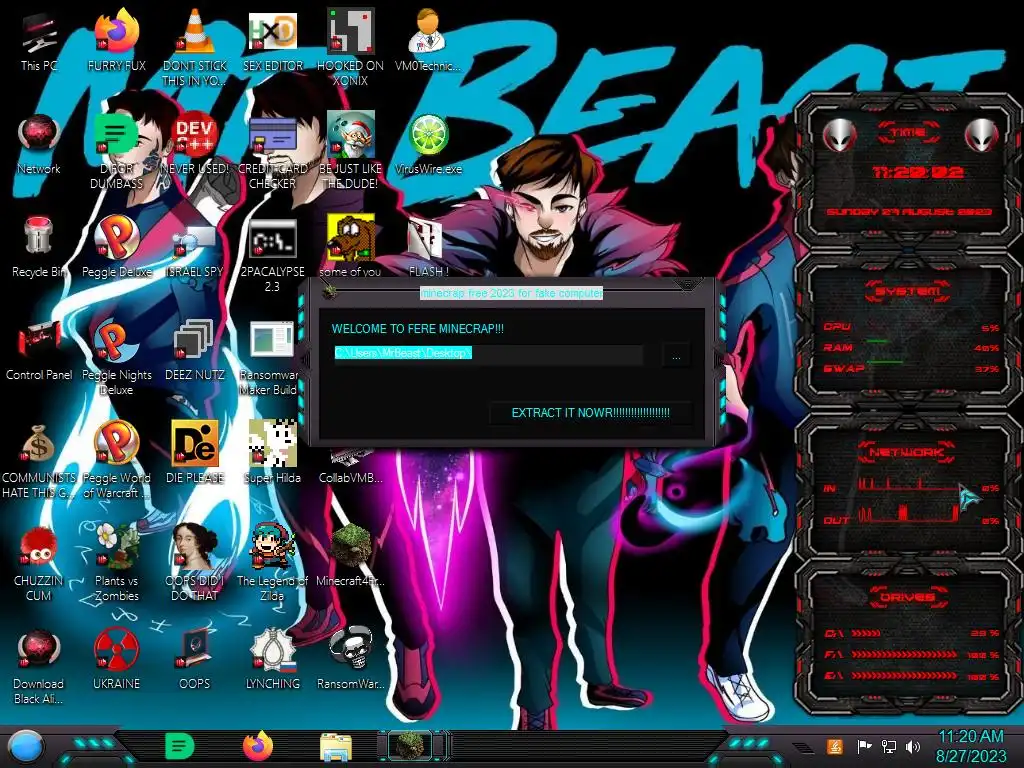This screenshot has height=768, width=1024.
Task: Click the VLC cone DONT STICK icon
Action: point(195,49)
